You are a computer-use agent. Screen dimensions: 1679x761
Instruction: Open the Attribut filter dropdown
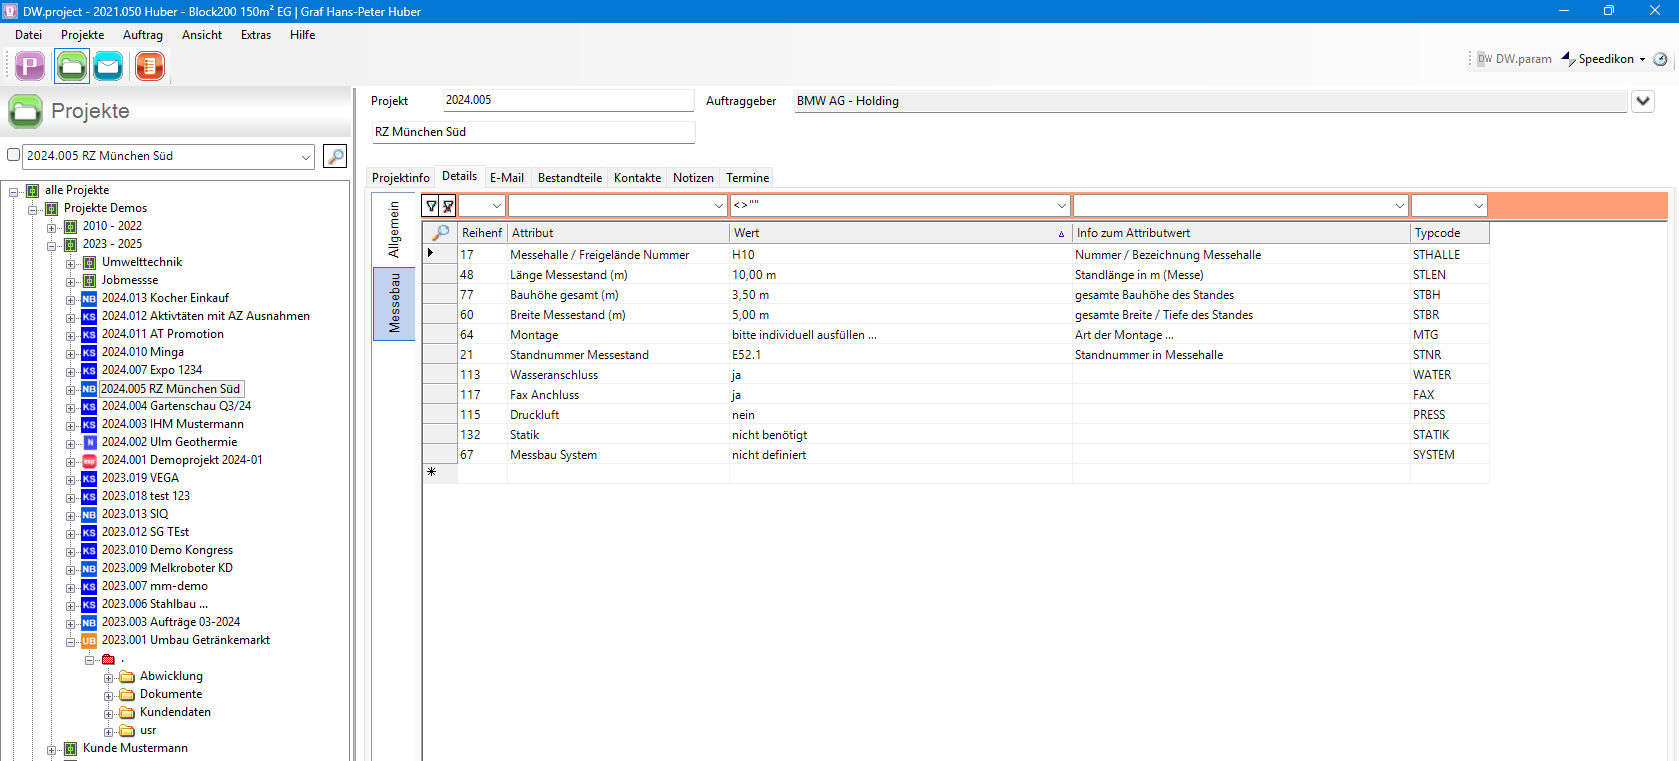click(718, 206)
